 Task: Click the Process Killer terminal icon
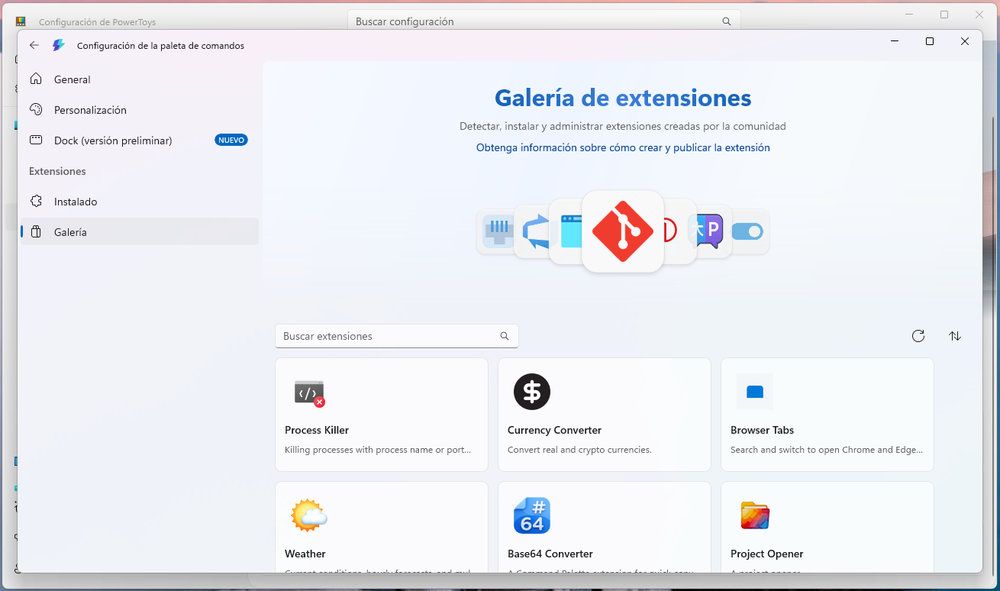309,393
